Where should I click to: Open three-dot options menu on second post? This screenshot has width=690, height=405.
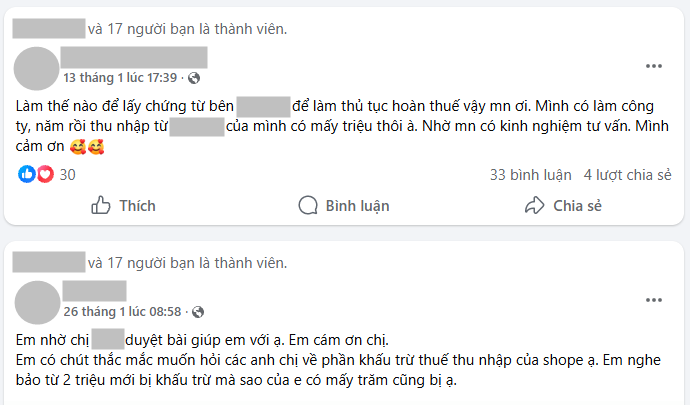(x=653, y=299)
